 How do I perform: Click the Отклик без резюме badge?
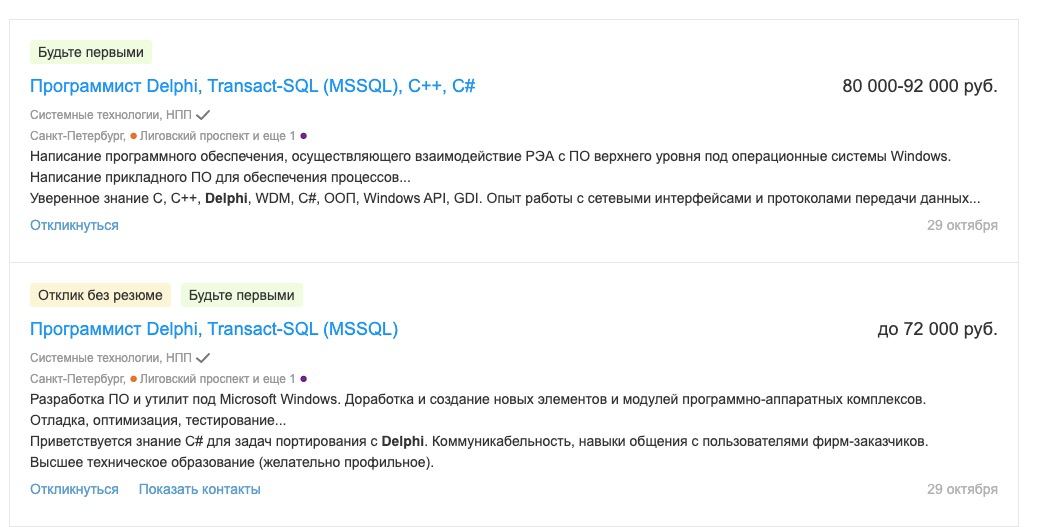tap(100, 295)
